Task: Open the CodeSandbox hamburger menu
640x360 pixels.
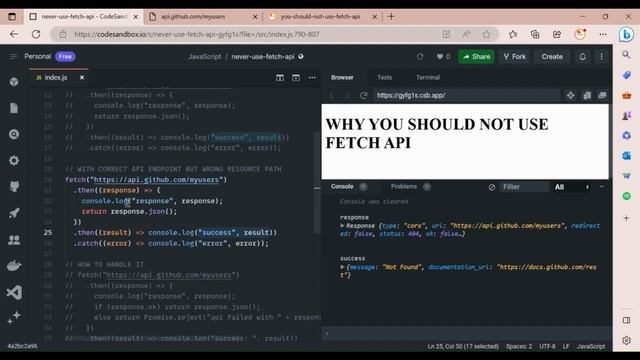Action: [x=13, y=56]
